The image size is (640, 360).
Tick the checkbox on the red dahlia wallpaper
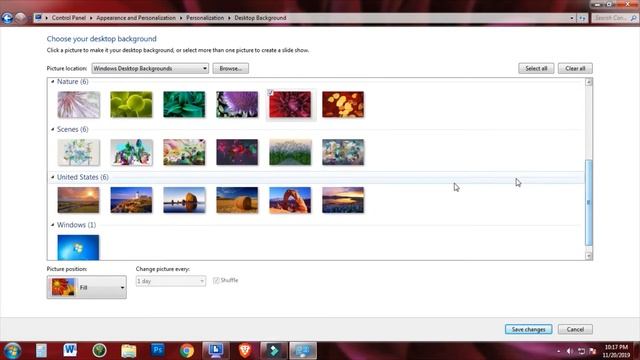(x=270, y=93)
